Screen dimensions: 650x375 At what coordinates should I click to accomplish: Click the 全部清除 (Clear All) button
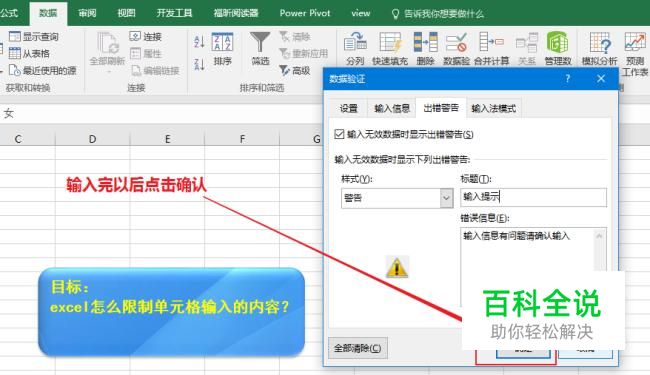(357, 348)
